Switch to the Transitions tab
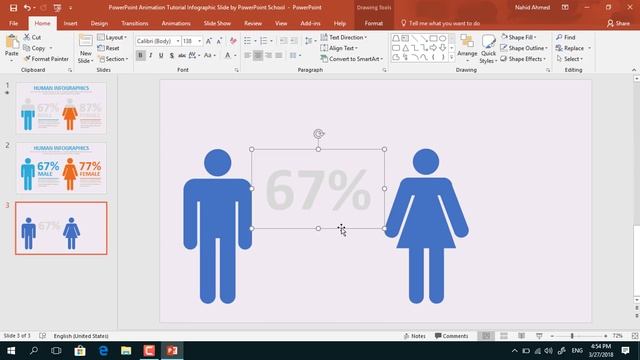The width and height of the screenshot is (640, 360). tap(135, 23)
